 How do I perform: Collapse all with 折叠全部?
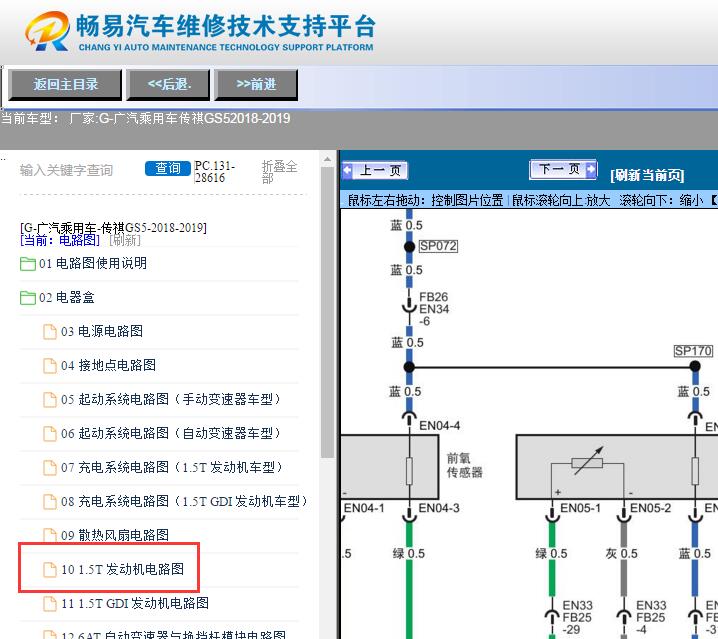(x=279, y=172)
